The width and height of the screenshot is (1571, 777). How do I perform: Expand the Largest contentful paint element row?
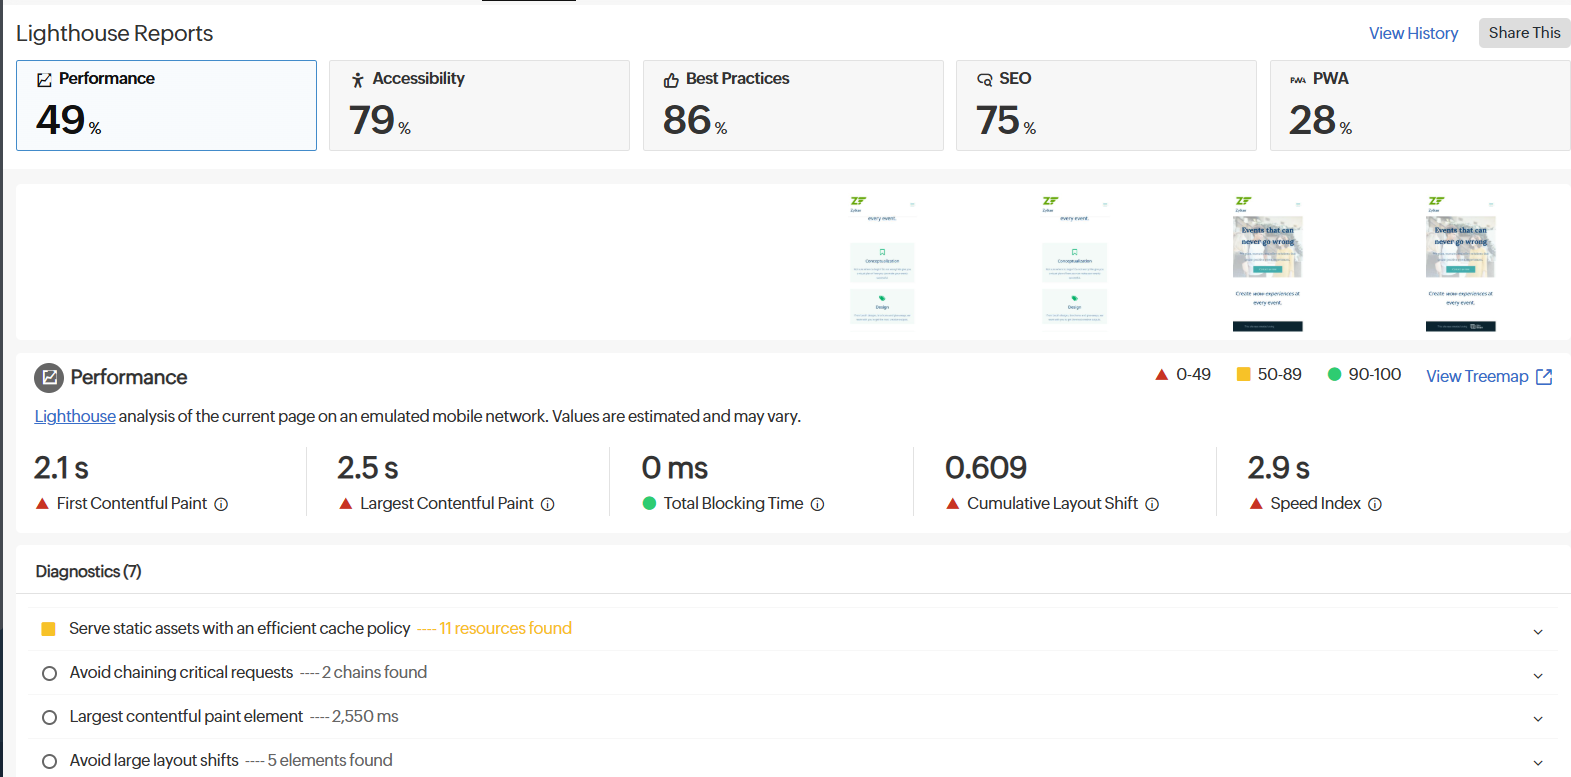1538,719
